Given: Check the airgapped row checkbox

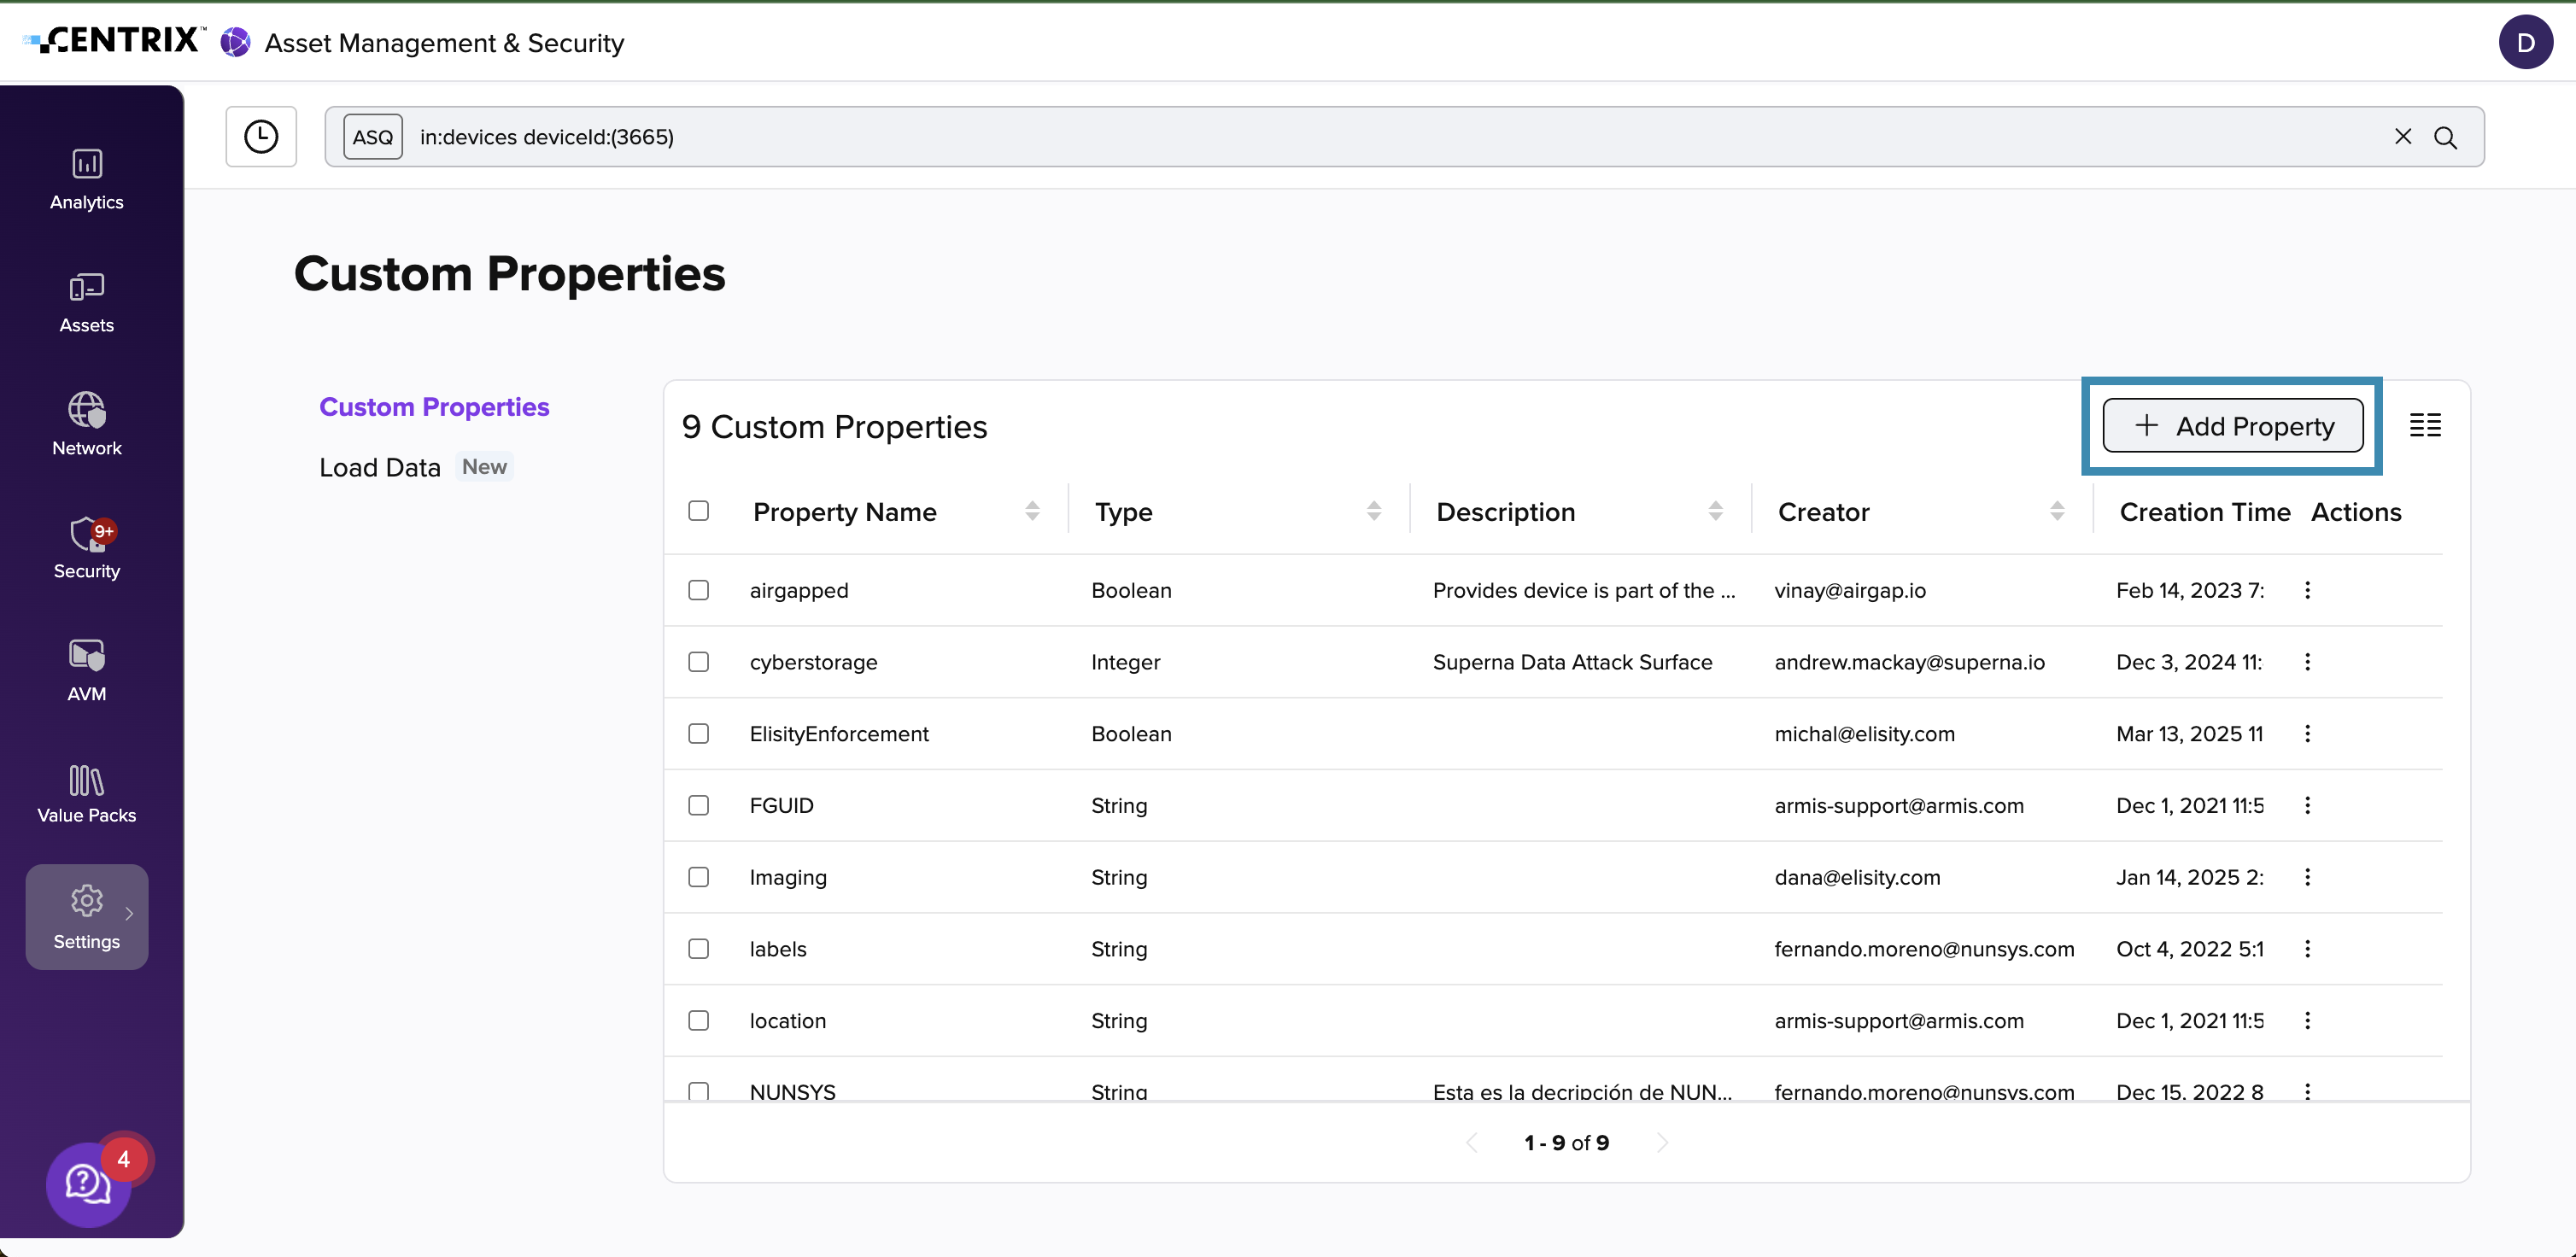Looking at the screenshot, I should point(698,590).
